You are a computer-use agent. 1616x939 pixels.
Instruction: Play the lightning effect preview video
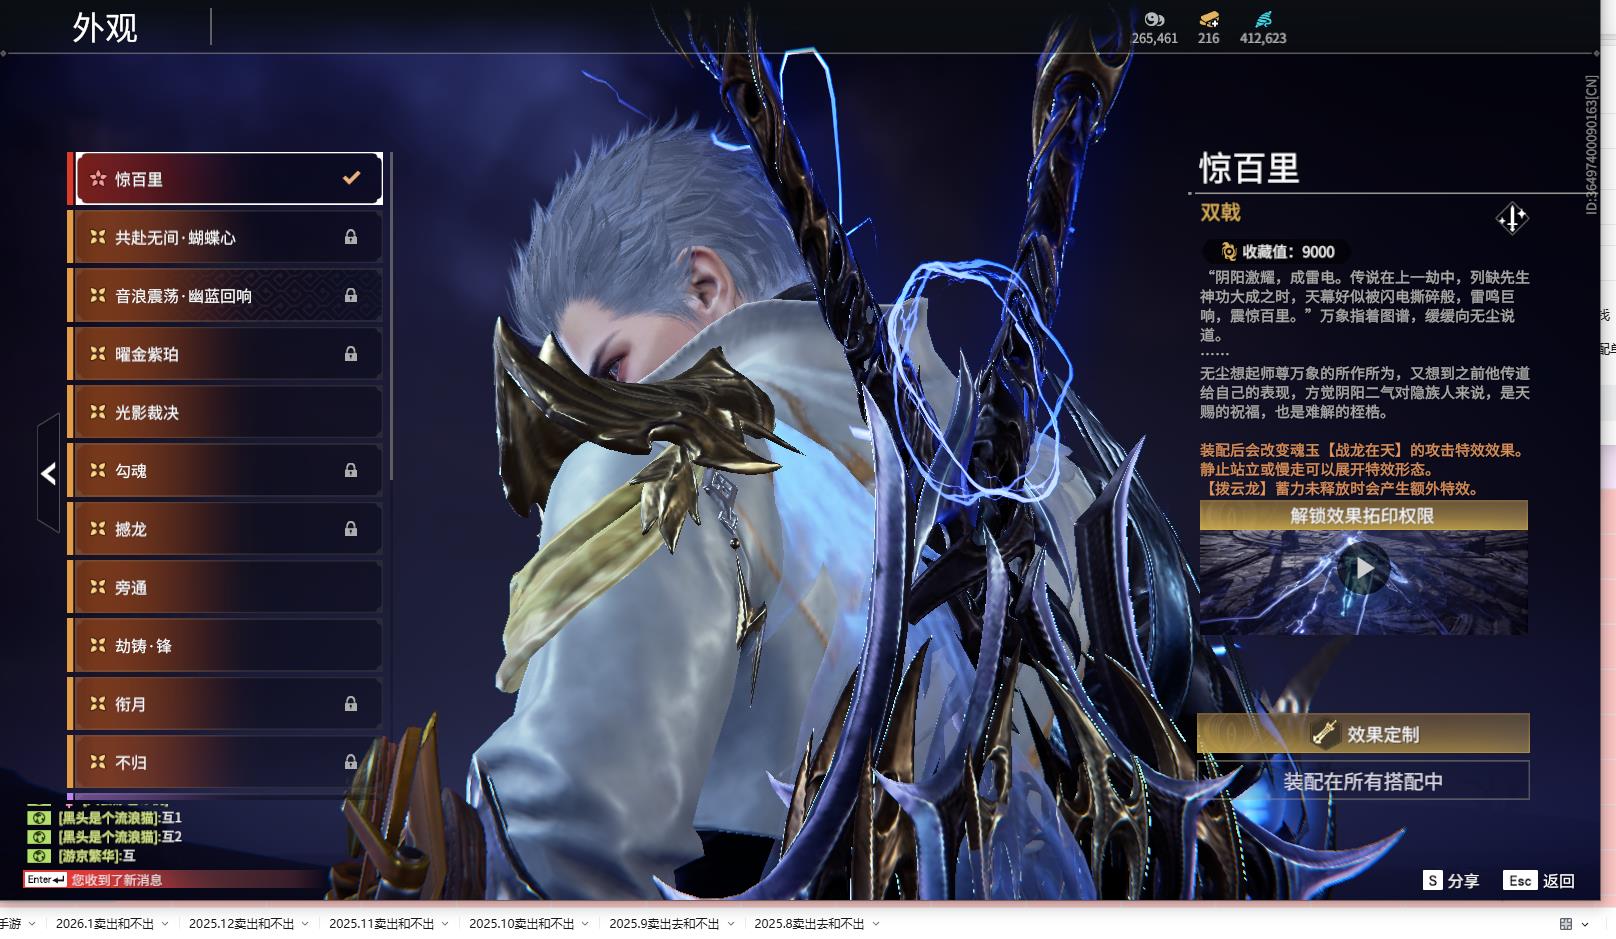(1364, 569)
